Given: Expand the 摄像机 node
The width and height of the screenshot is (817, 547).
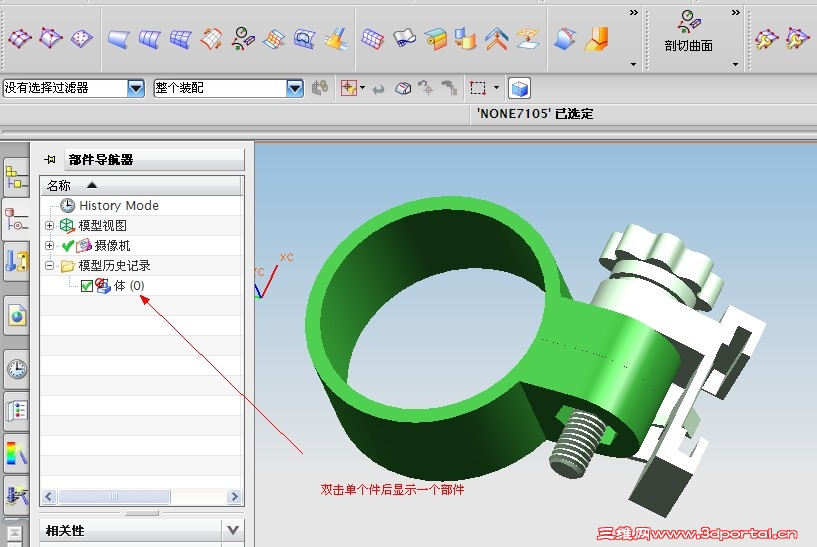Looking at the screenshot, I should 49,245.
